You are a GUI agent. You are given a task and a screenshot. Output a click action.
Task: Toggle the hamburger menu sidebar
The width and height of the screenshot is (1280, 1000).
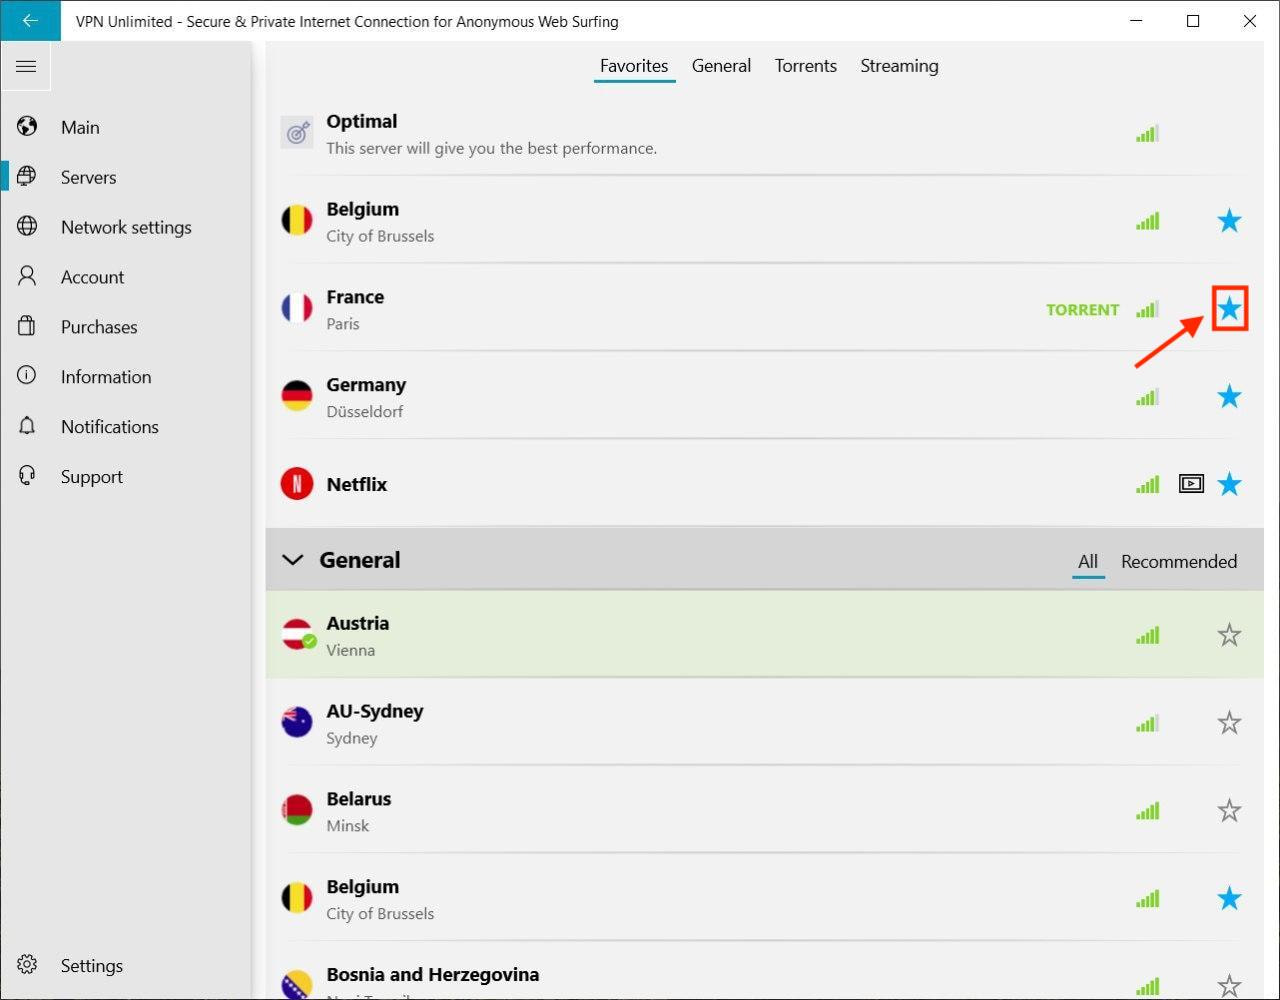[26, 67]
